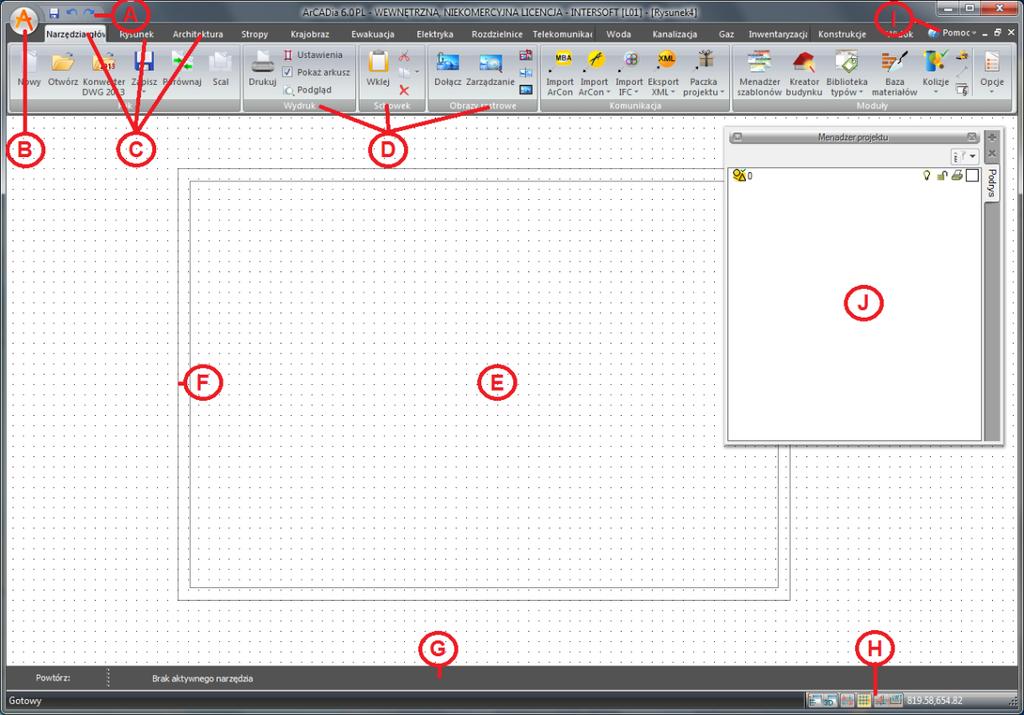This screenshot has width=1024, height=715.
Task: Switch to the Konstrukcje ribbon tab
Action: pos(842,34)
